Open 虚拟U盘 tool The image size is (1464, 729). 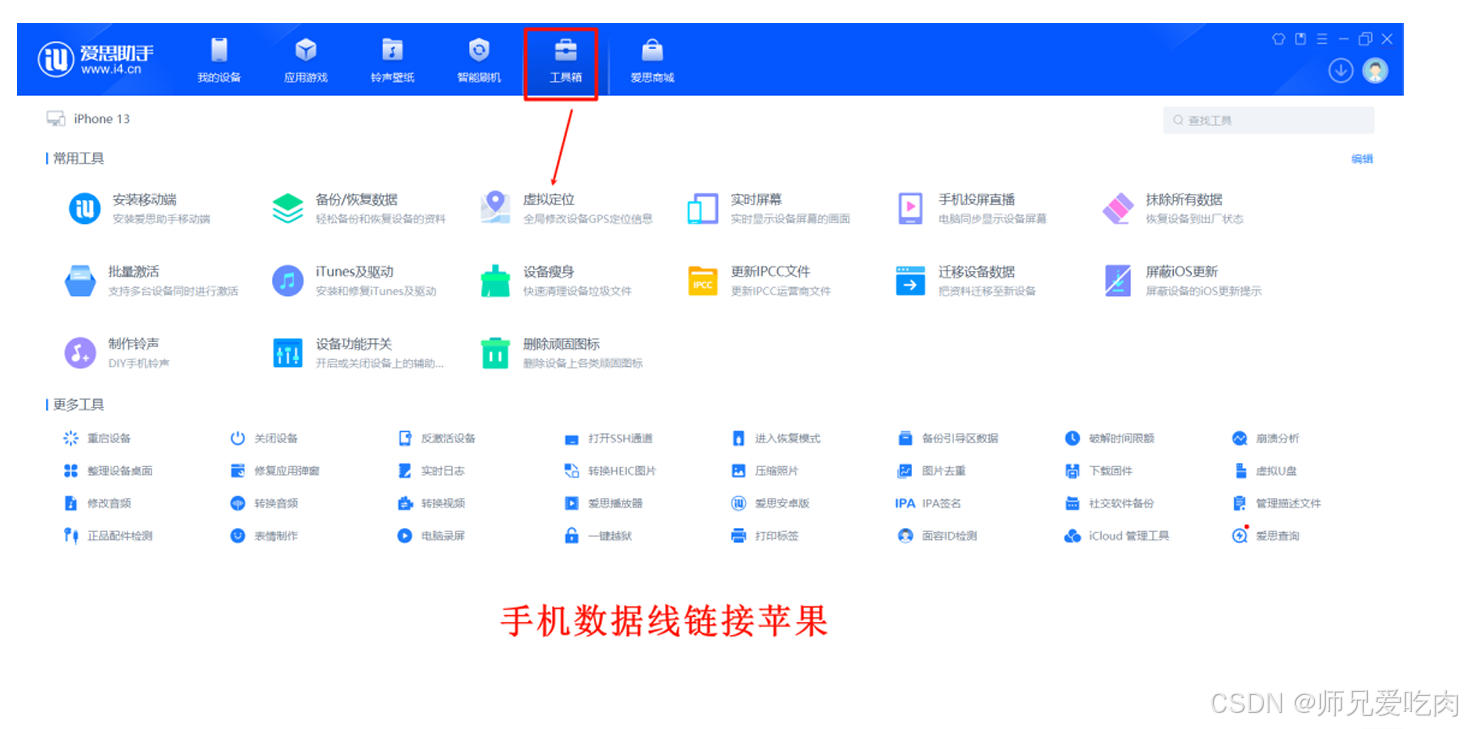[1265, 471]
